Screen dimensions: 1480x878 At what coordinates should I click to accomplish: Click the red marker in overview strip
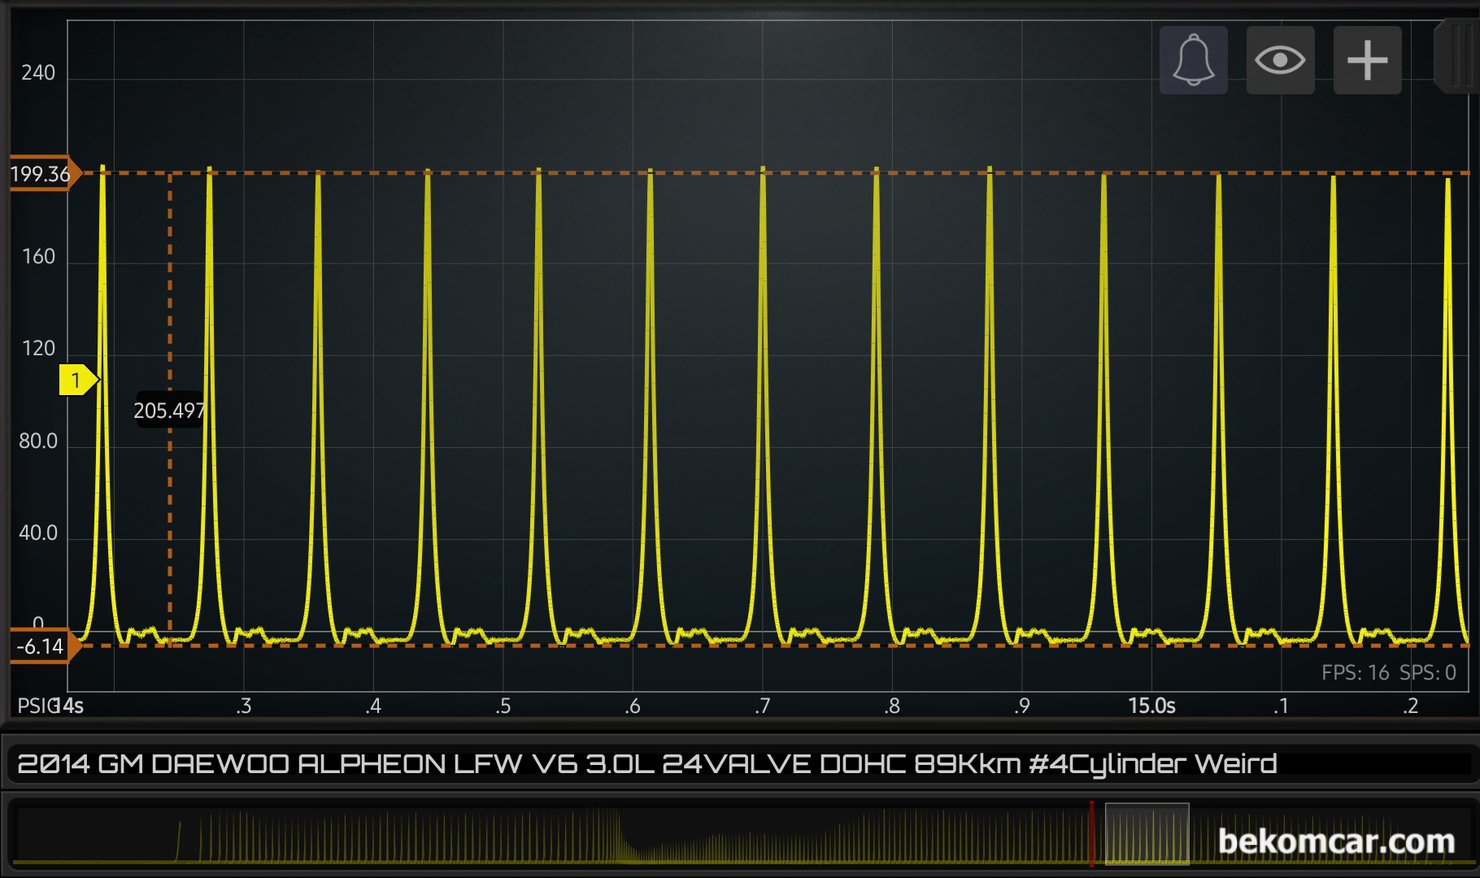pos(1091,832)
